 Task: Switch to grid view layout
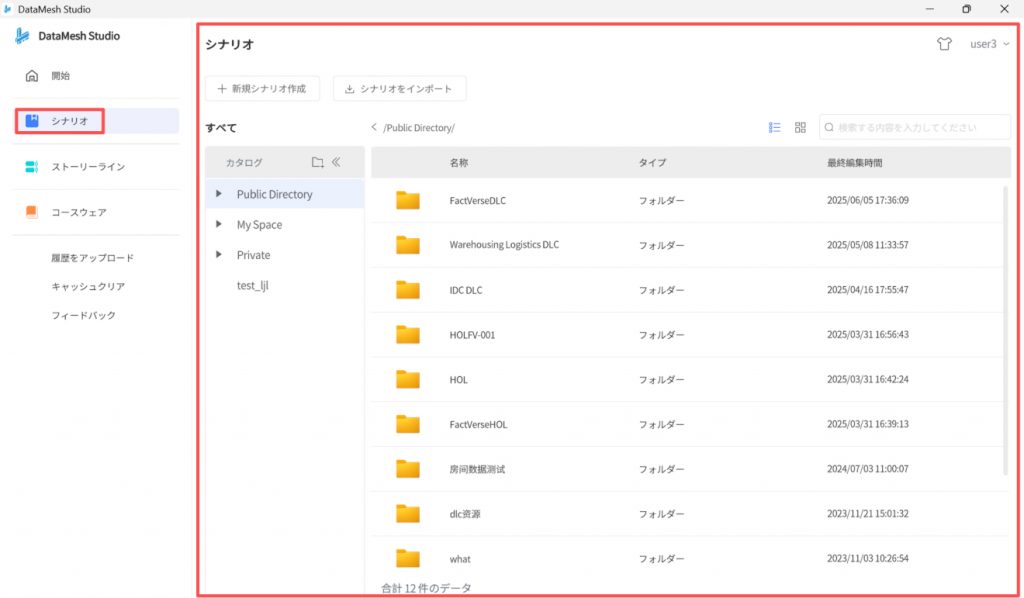click(x=800, y=128)
